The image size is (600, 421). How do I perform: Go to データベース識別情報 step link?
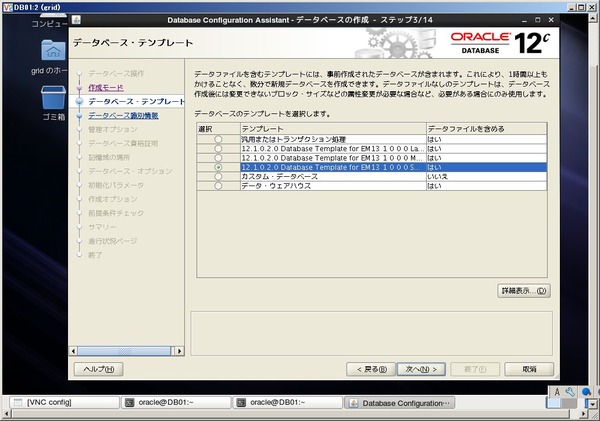pyautogui.click(x=123, y=116)
